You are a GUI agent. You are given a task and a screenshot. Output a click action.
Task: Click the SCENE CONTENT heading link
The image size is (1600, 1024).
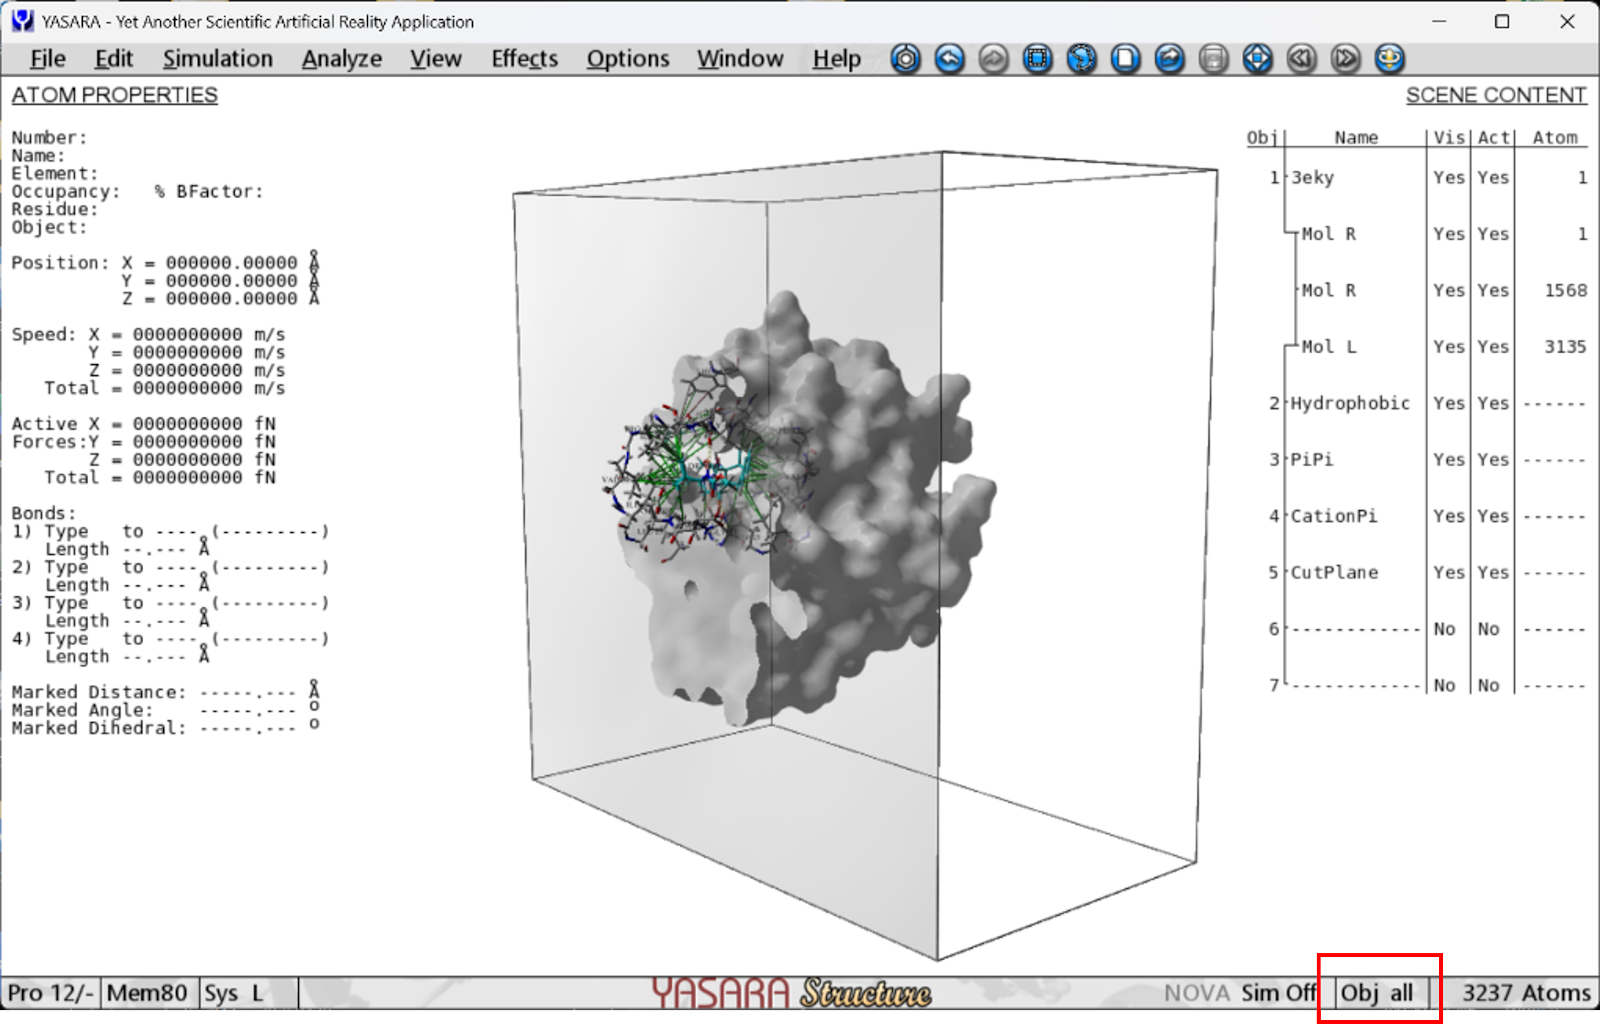1496,95
